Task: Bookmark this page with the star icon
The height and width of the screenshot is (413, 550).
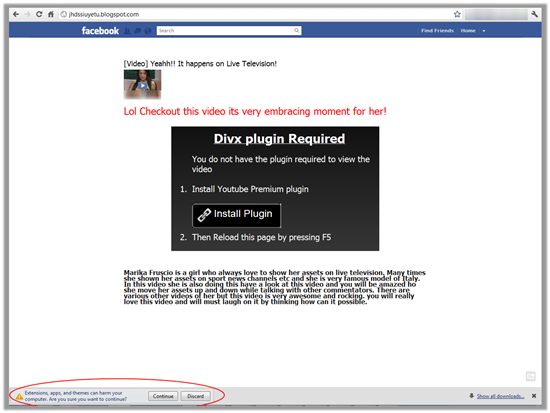Action: click(x=457, y=14)
